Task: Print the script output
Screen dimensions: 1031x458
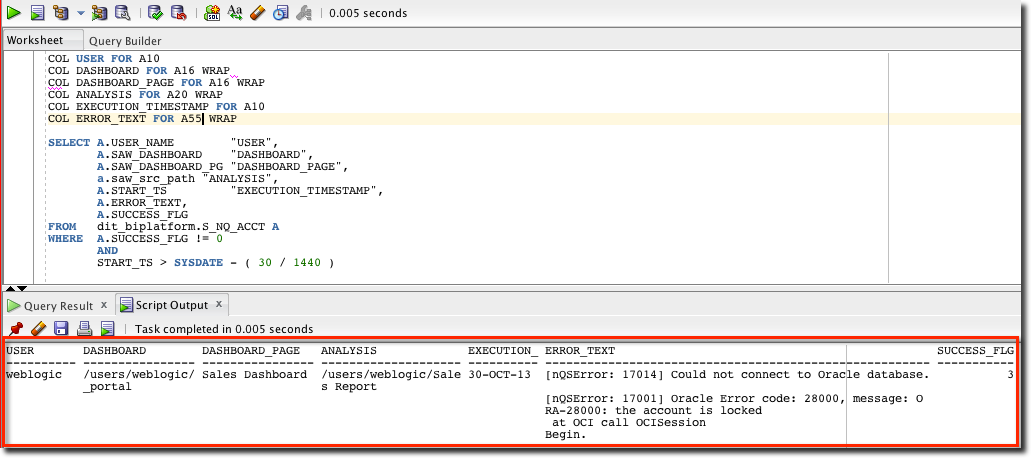Action: 84,328
